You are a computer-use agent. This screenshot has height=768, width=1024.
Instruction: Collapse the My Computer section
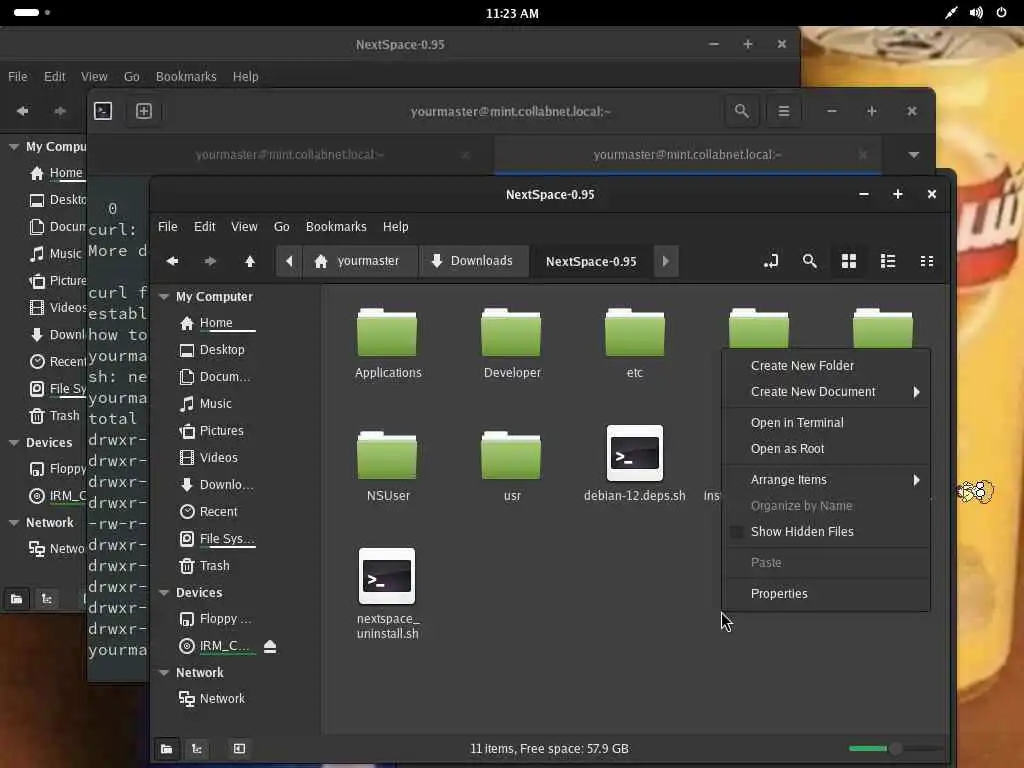tap(164, 297)
